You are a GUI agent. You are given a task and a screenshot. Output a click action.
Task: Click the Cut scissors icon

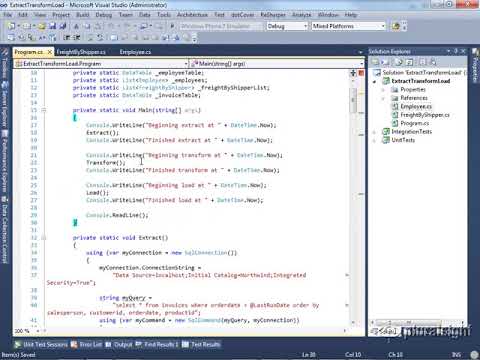click(76, 26)
